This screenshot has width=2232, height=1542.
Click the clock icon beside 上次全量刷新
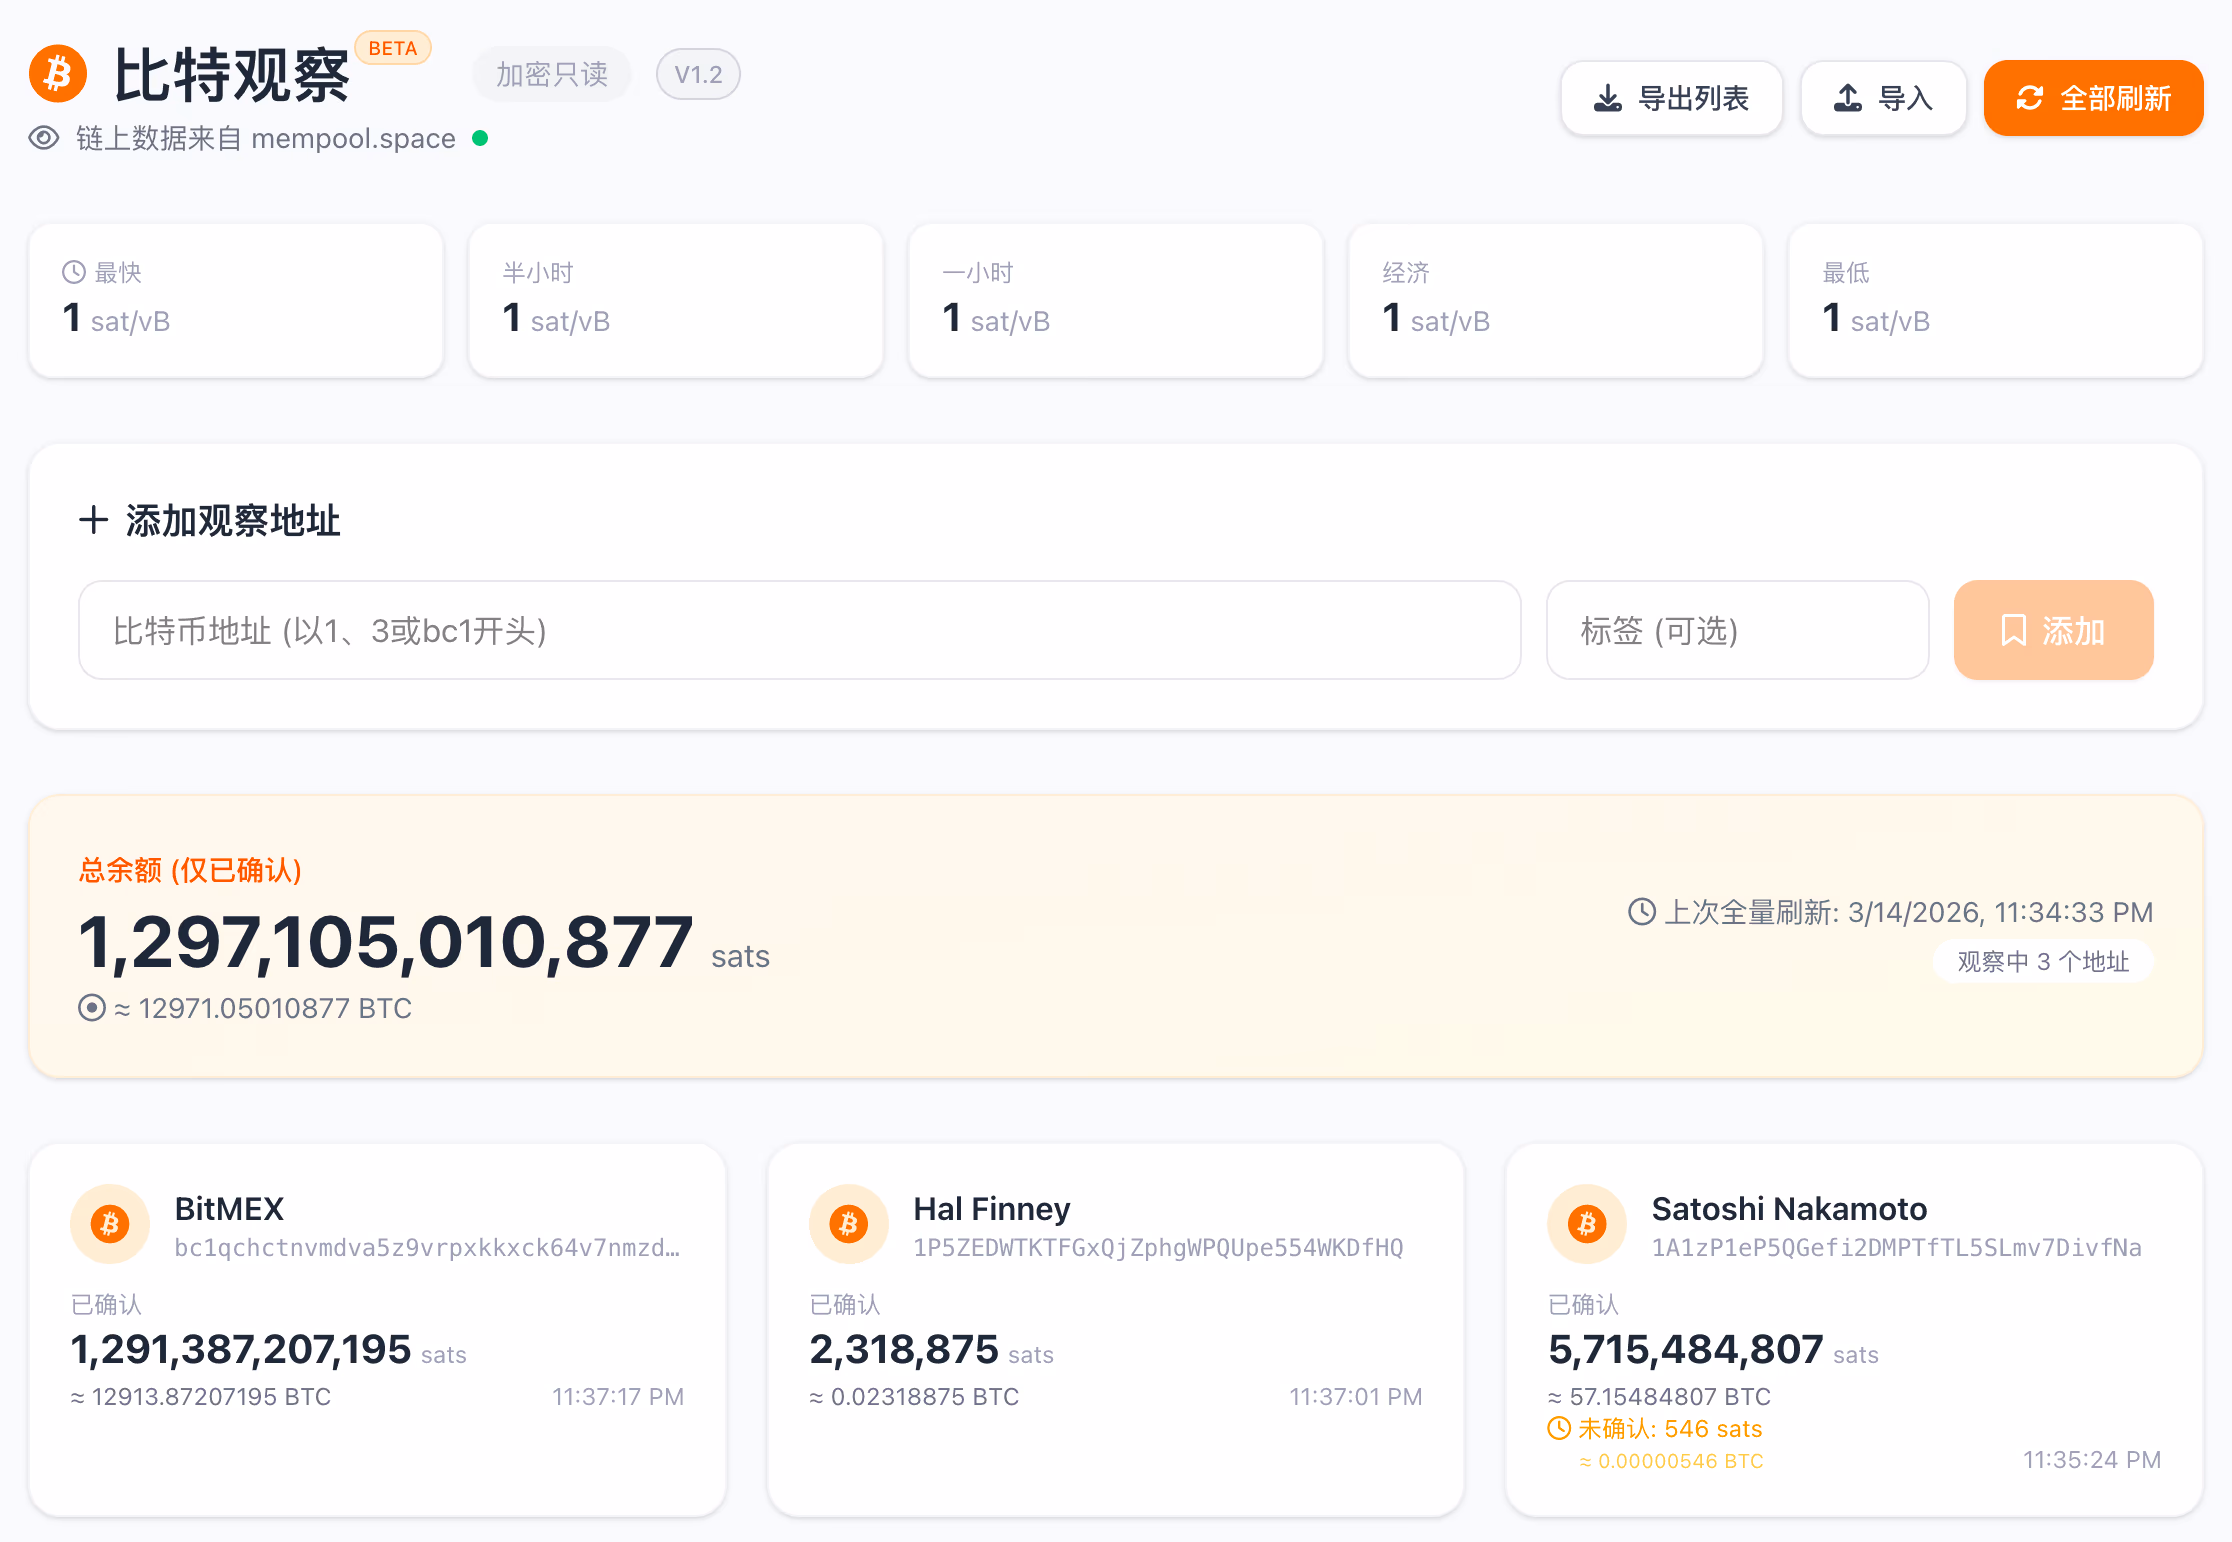[1641, 912]
